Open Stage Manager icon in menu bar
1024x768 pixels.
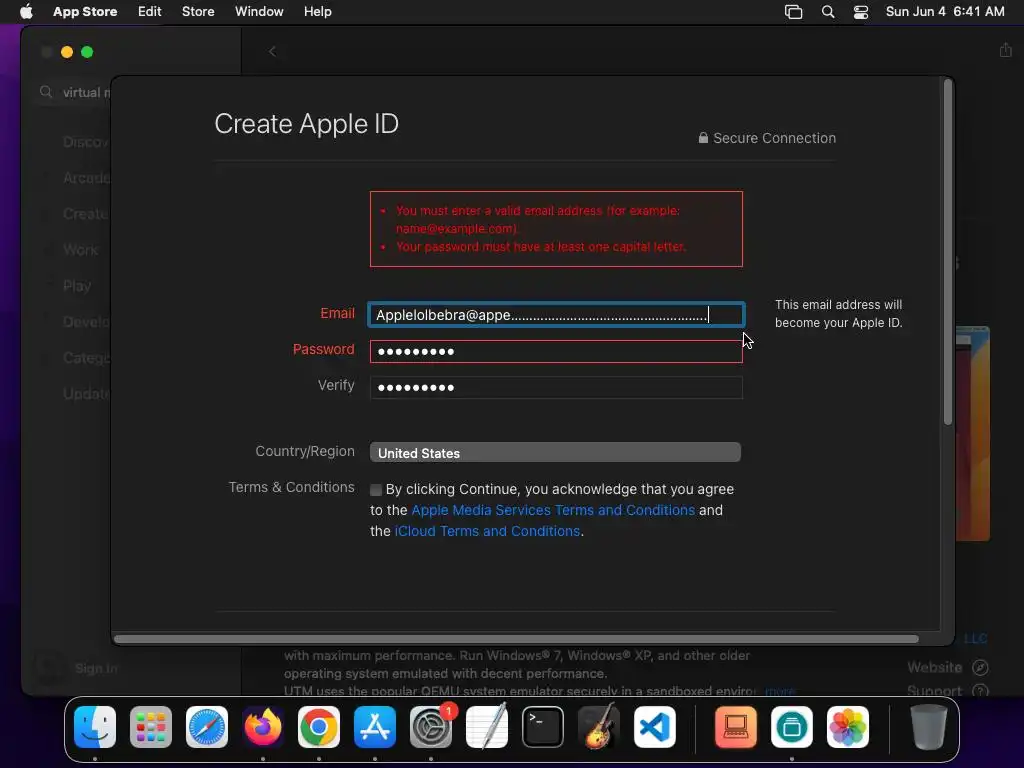coord(793,12)
